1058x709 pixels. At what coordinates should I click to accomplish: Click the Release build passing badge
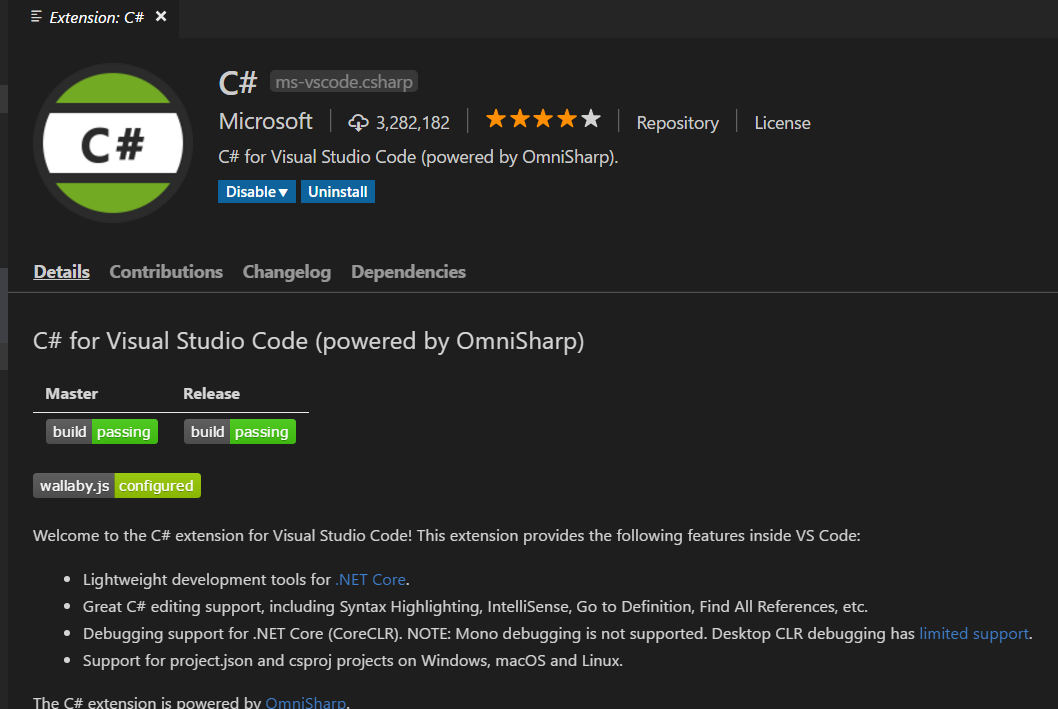(239, 431)
